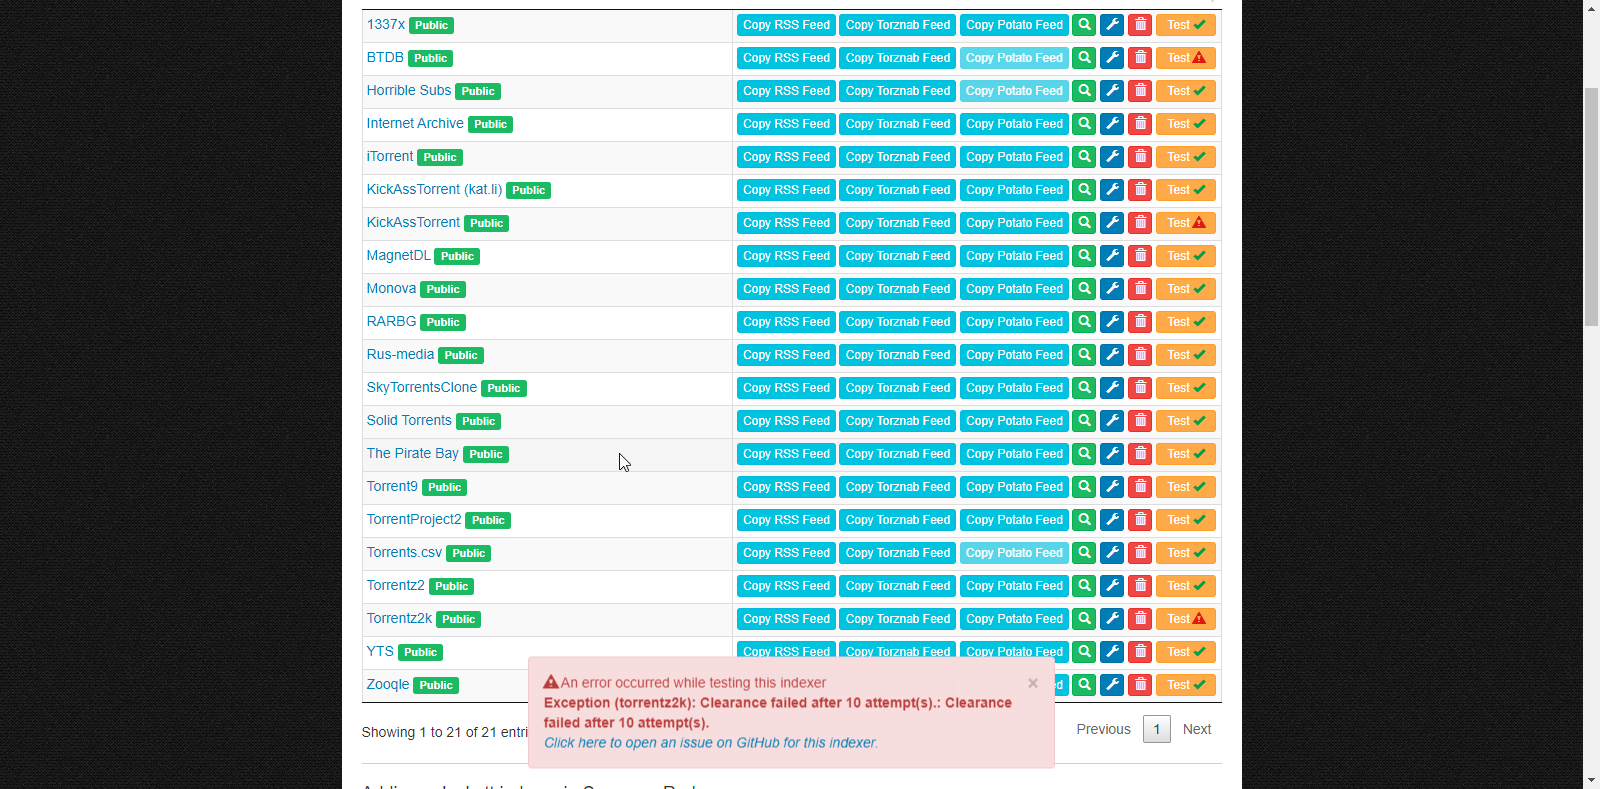This screenshot has height=789, width=1600.
Task: Copy Torznab Feed for Torrent9
Action: [x=898, y=487]
